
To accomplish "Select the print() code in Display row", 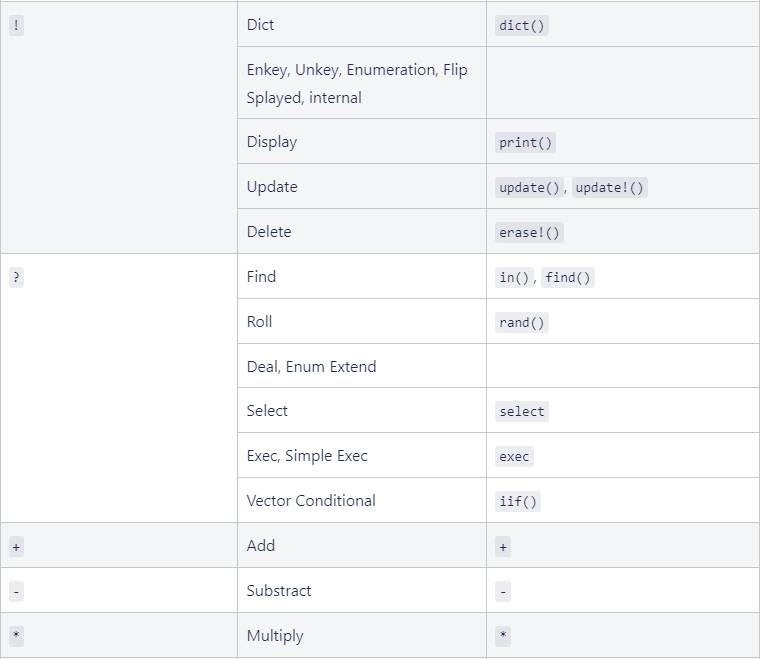I will point(525,143).
